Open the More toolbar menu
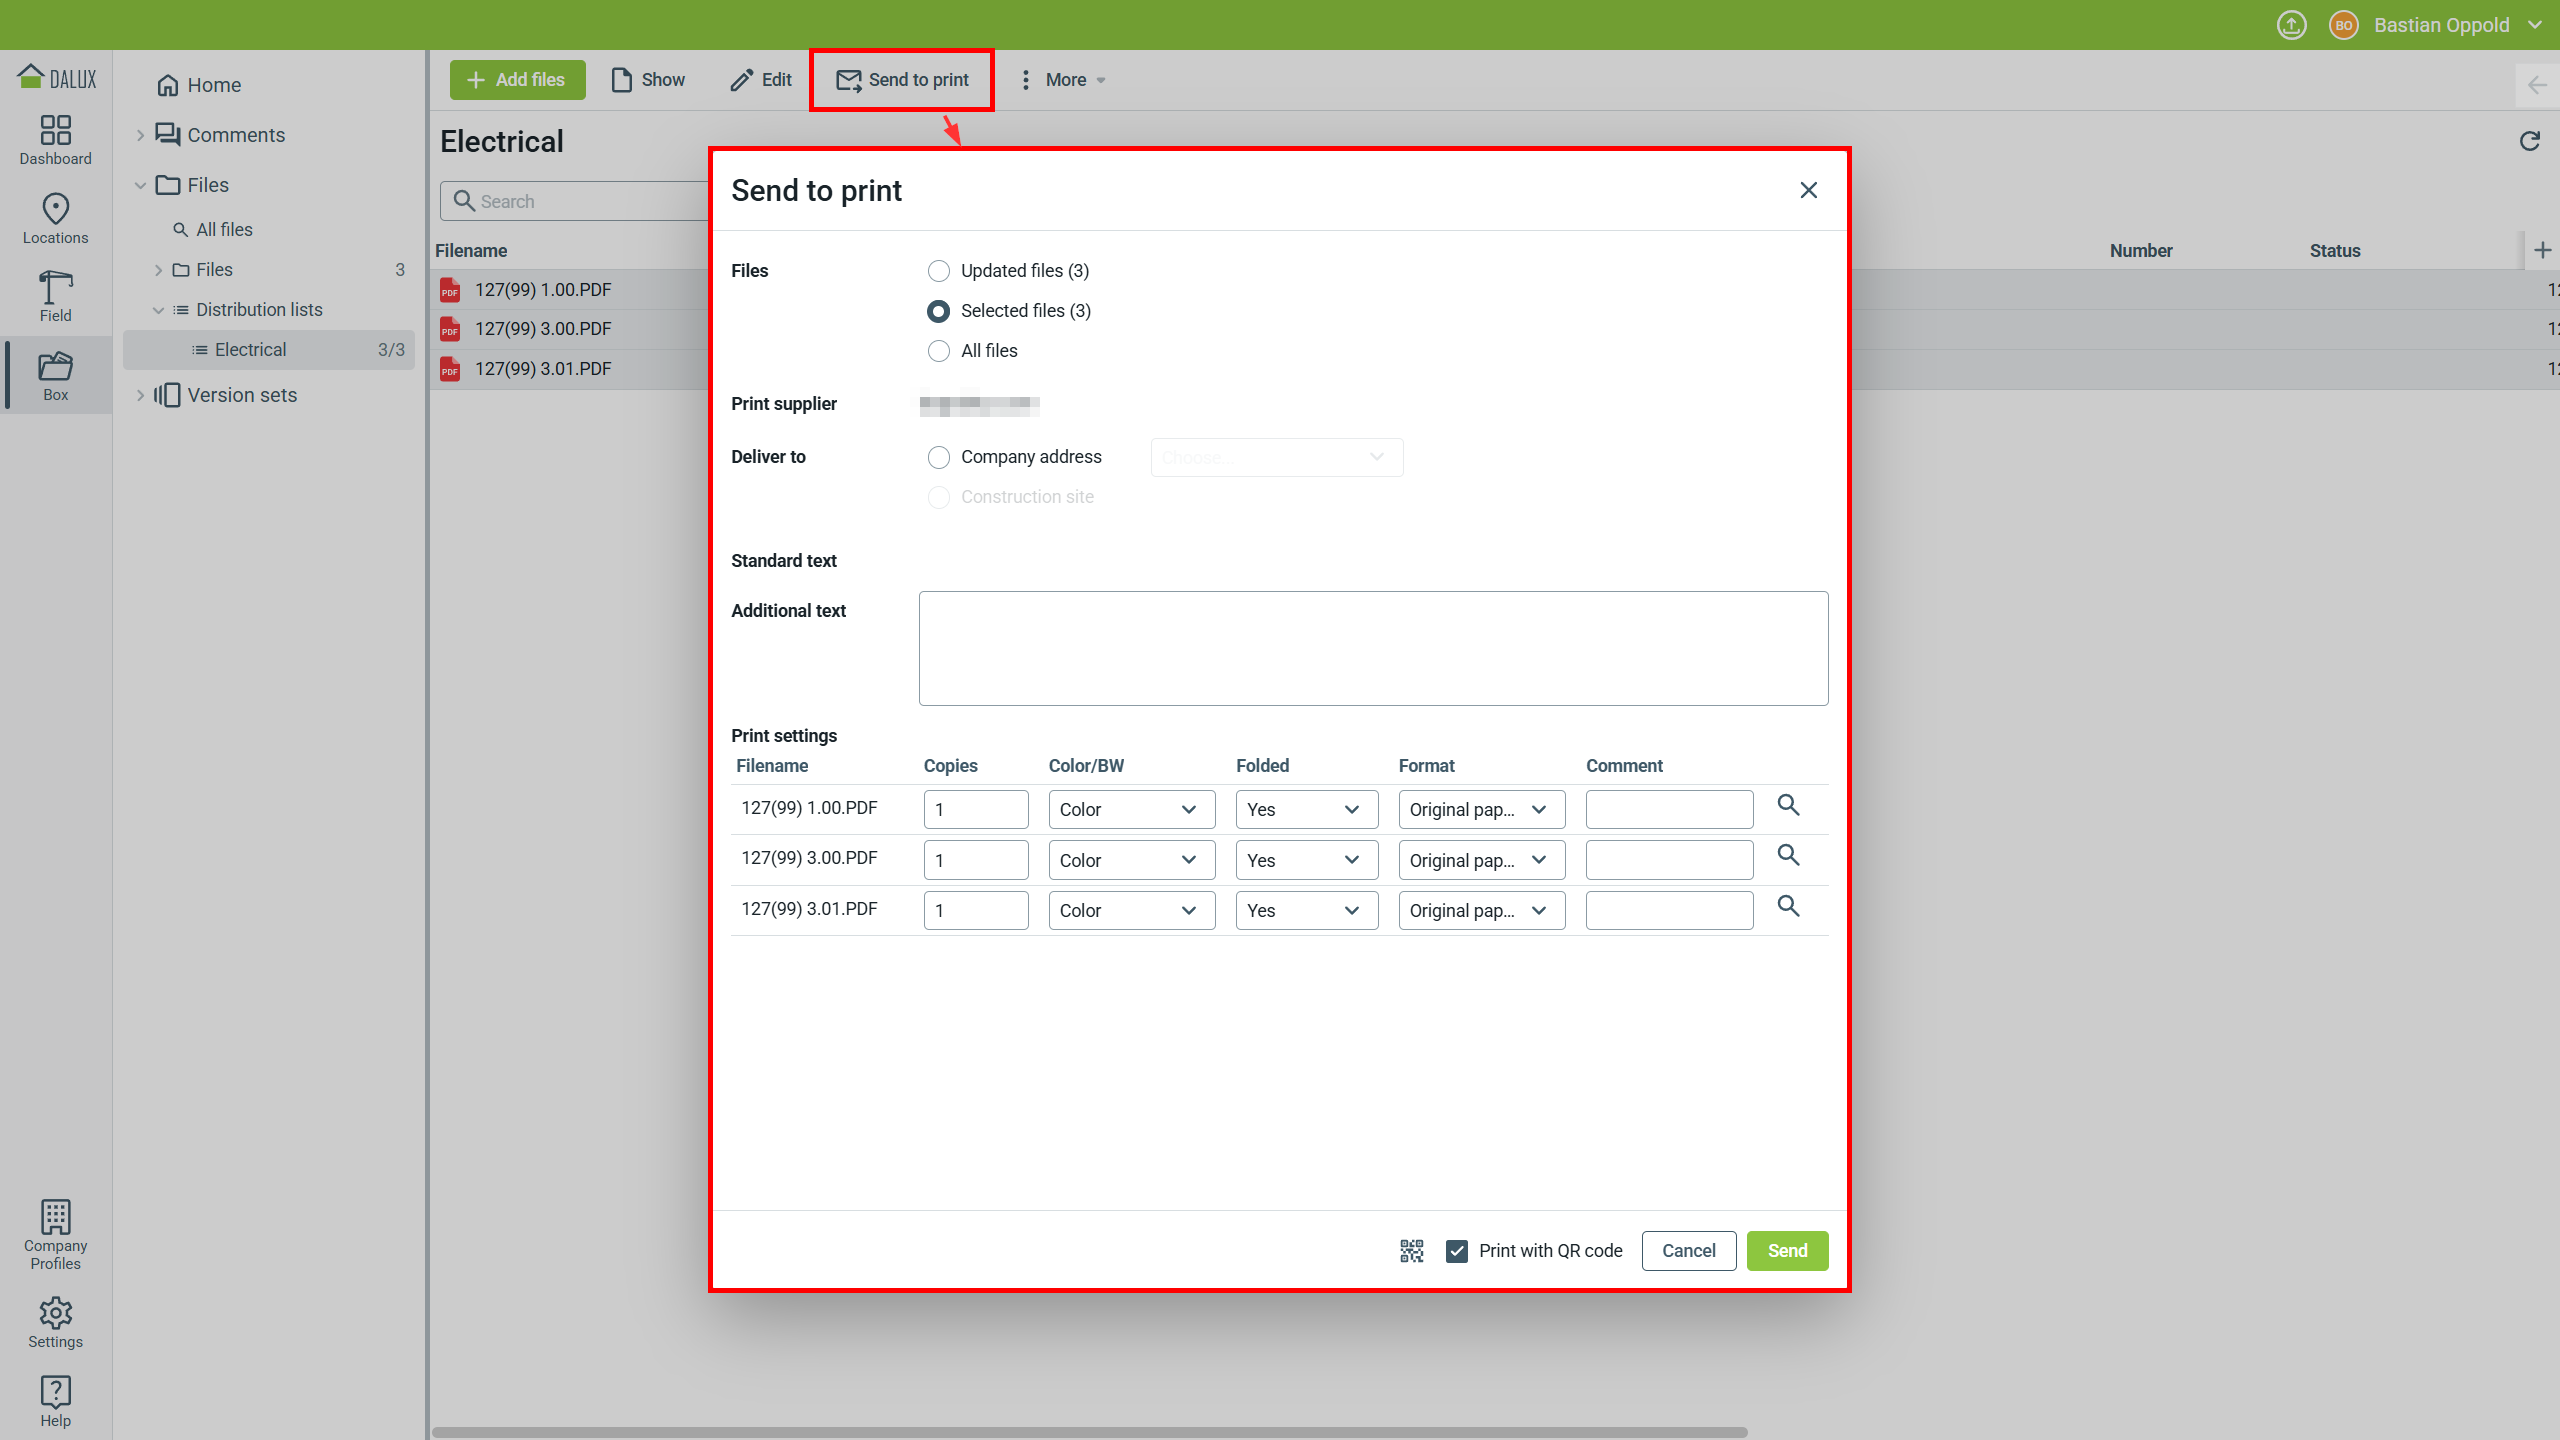 click(x=1063, y=80)
